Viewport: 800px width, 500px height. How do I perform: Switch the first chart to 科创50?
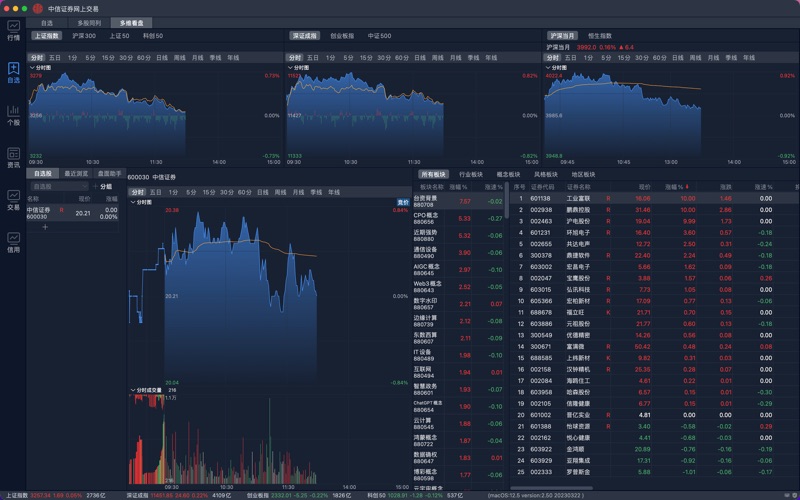pos(153,36)
